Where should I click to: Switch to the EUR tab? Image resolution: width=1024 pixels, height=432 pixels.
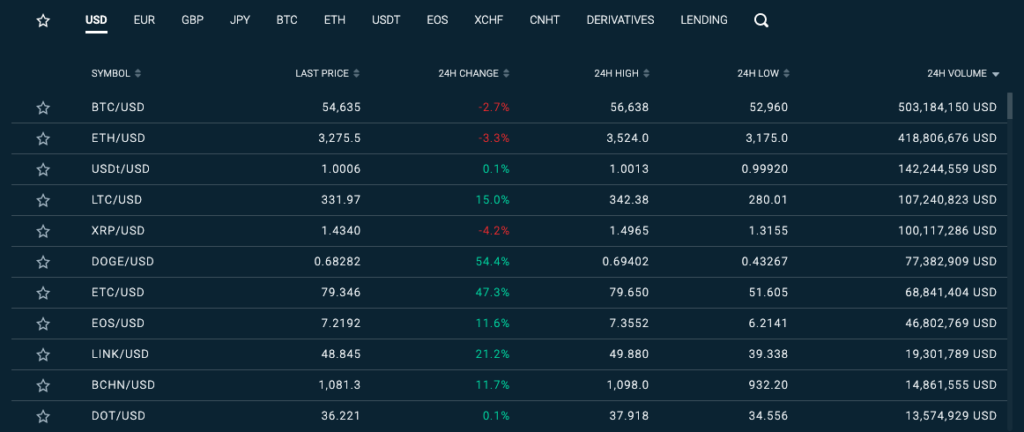click(x=144, y=20)
